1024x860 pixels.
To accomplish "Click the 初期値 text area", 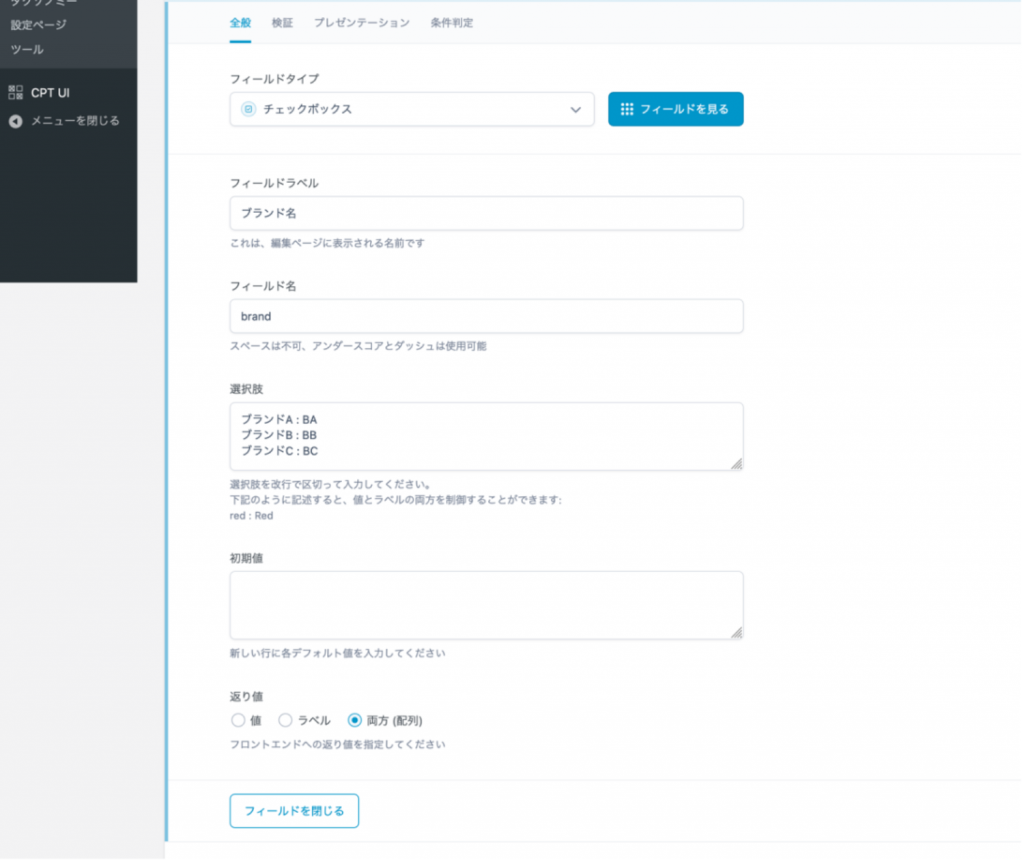I will tap(486, 605).
